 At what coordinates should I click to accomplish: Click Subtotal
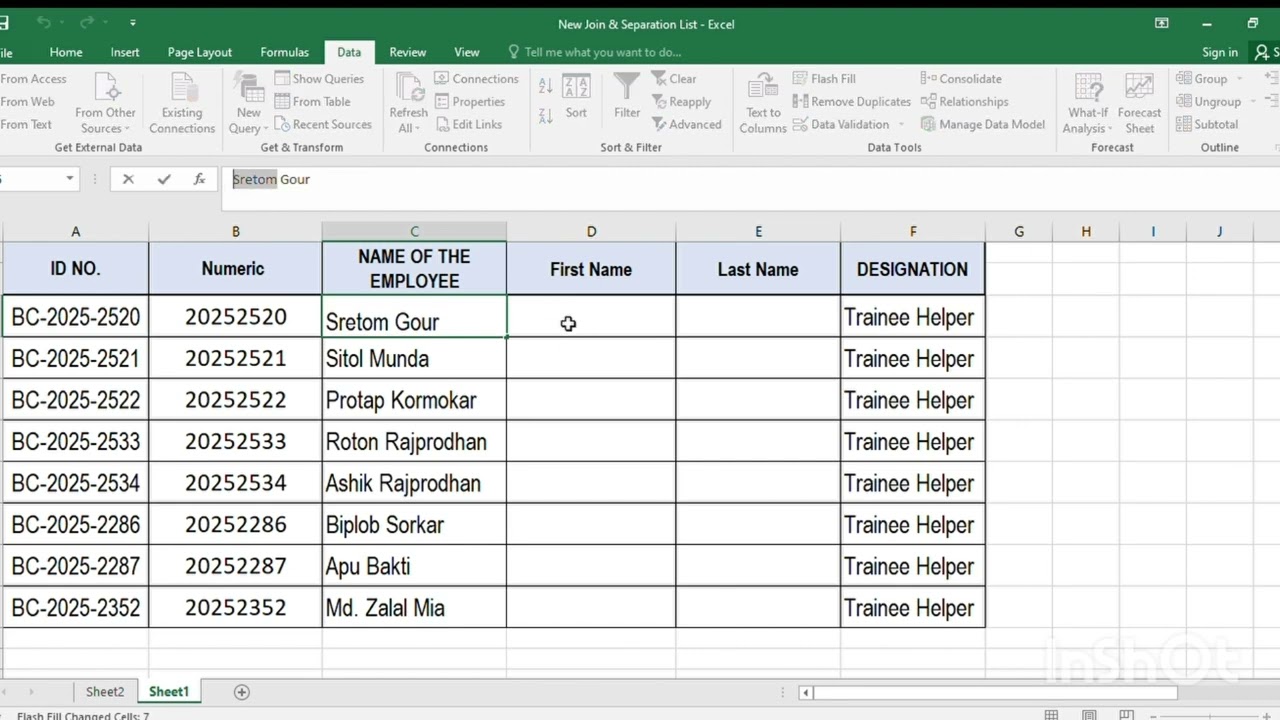click(x=1207, y=125)
